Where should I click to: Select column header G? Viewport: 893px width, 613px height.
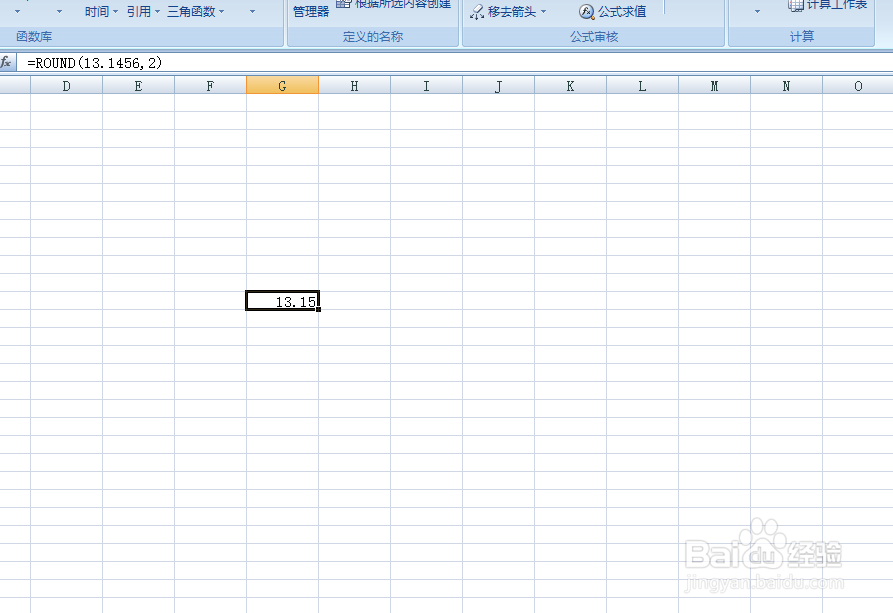pos(282,85)
